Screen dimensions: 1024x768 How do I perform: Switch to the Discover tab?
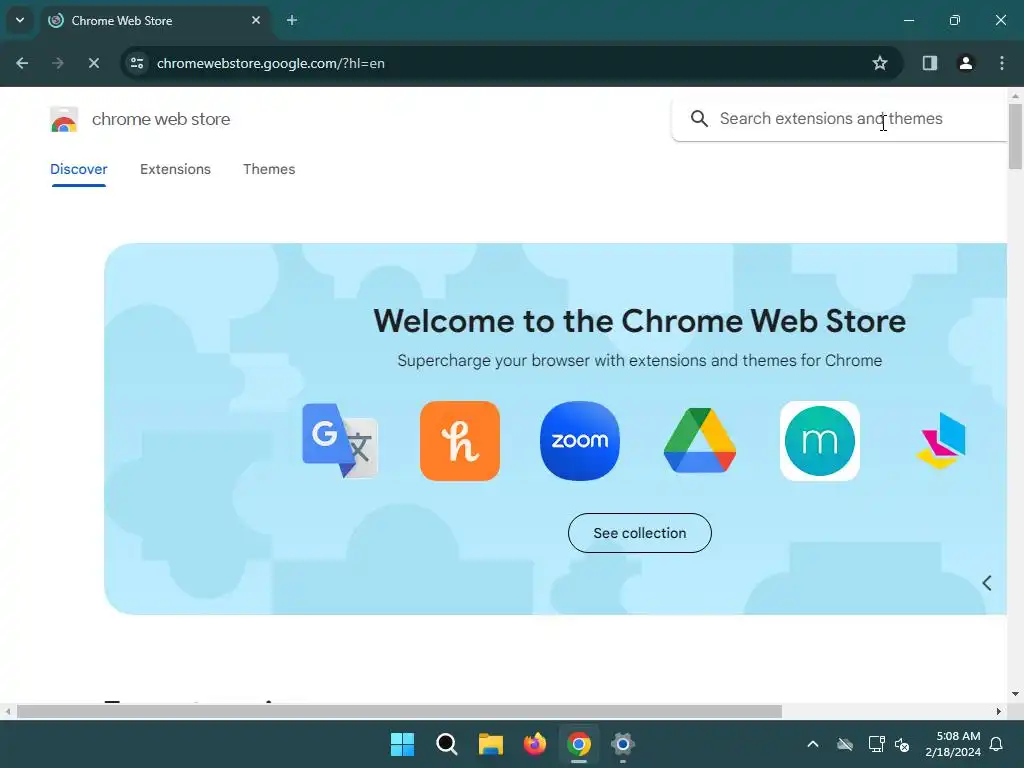coord(78,169)
